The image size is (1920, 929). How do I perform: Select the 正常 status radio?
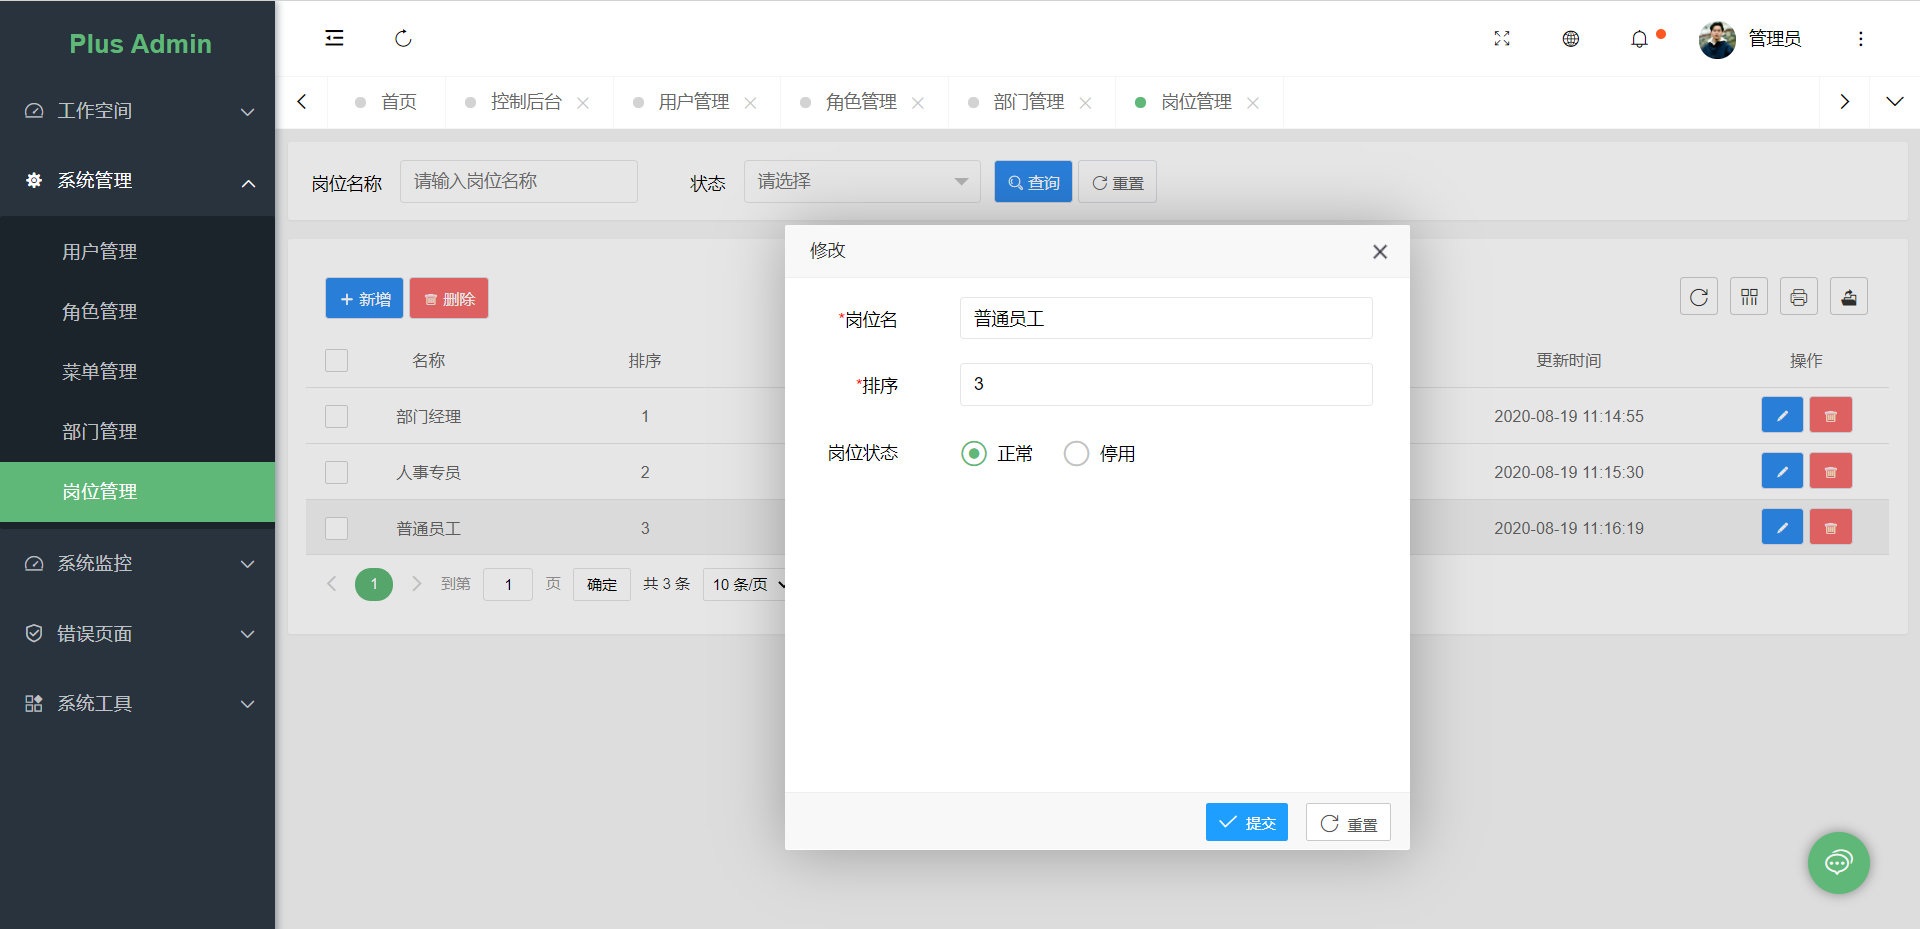997,454
